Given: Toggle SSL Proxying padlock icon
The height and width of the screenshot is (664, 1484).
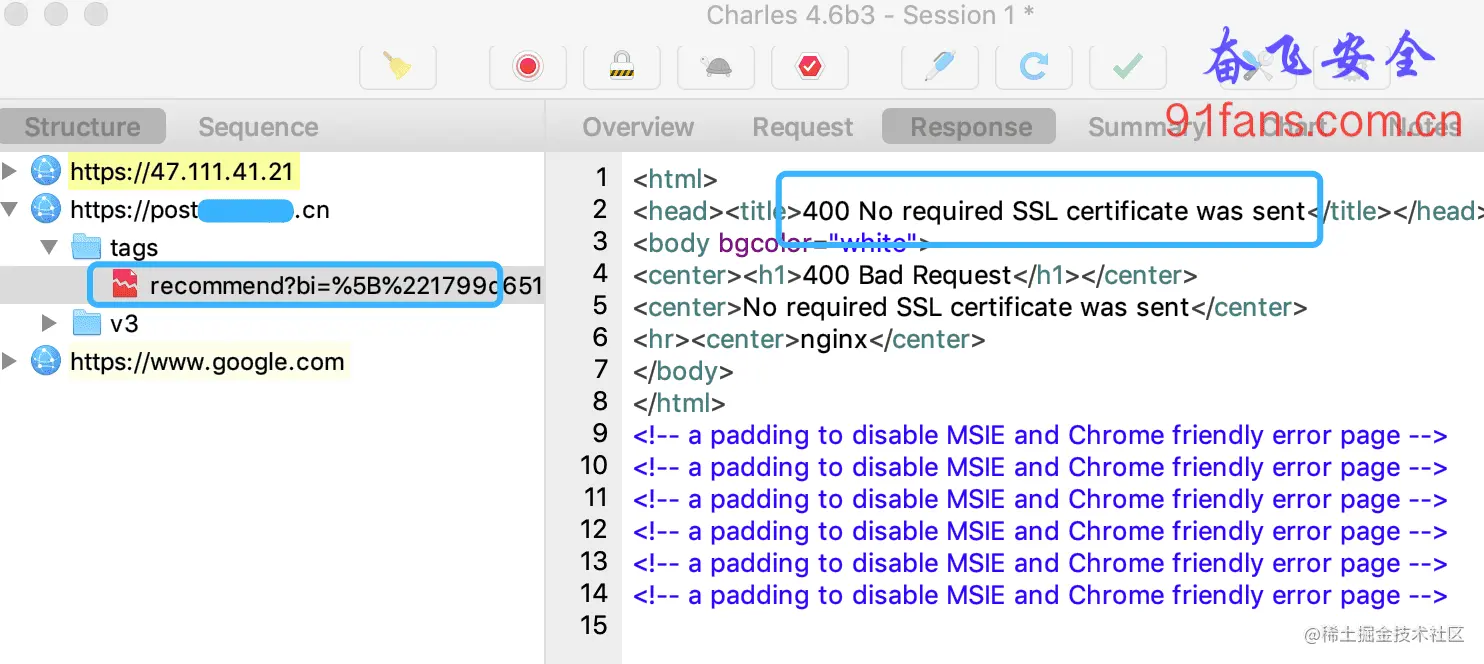Looking at the screenshot, I should coord(622,66).
